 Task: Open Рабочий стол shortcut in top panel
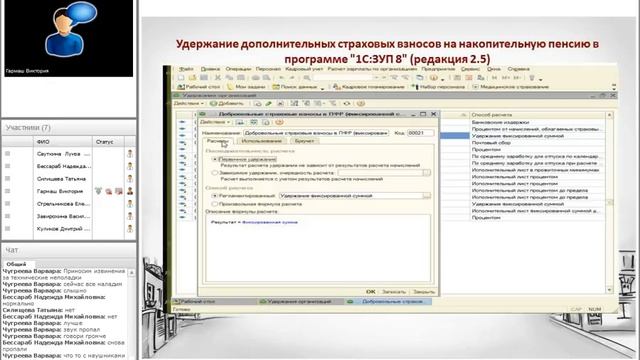pyautogui.click(x=199, y=87)
